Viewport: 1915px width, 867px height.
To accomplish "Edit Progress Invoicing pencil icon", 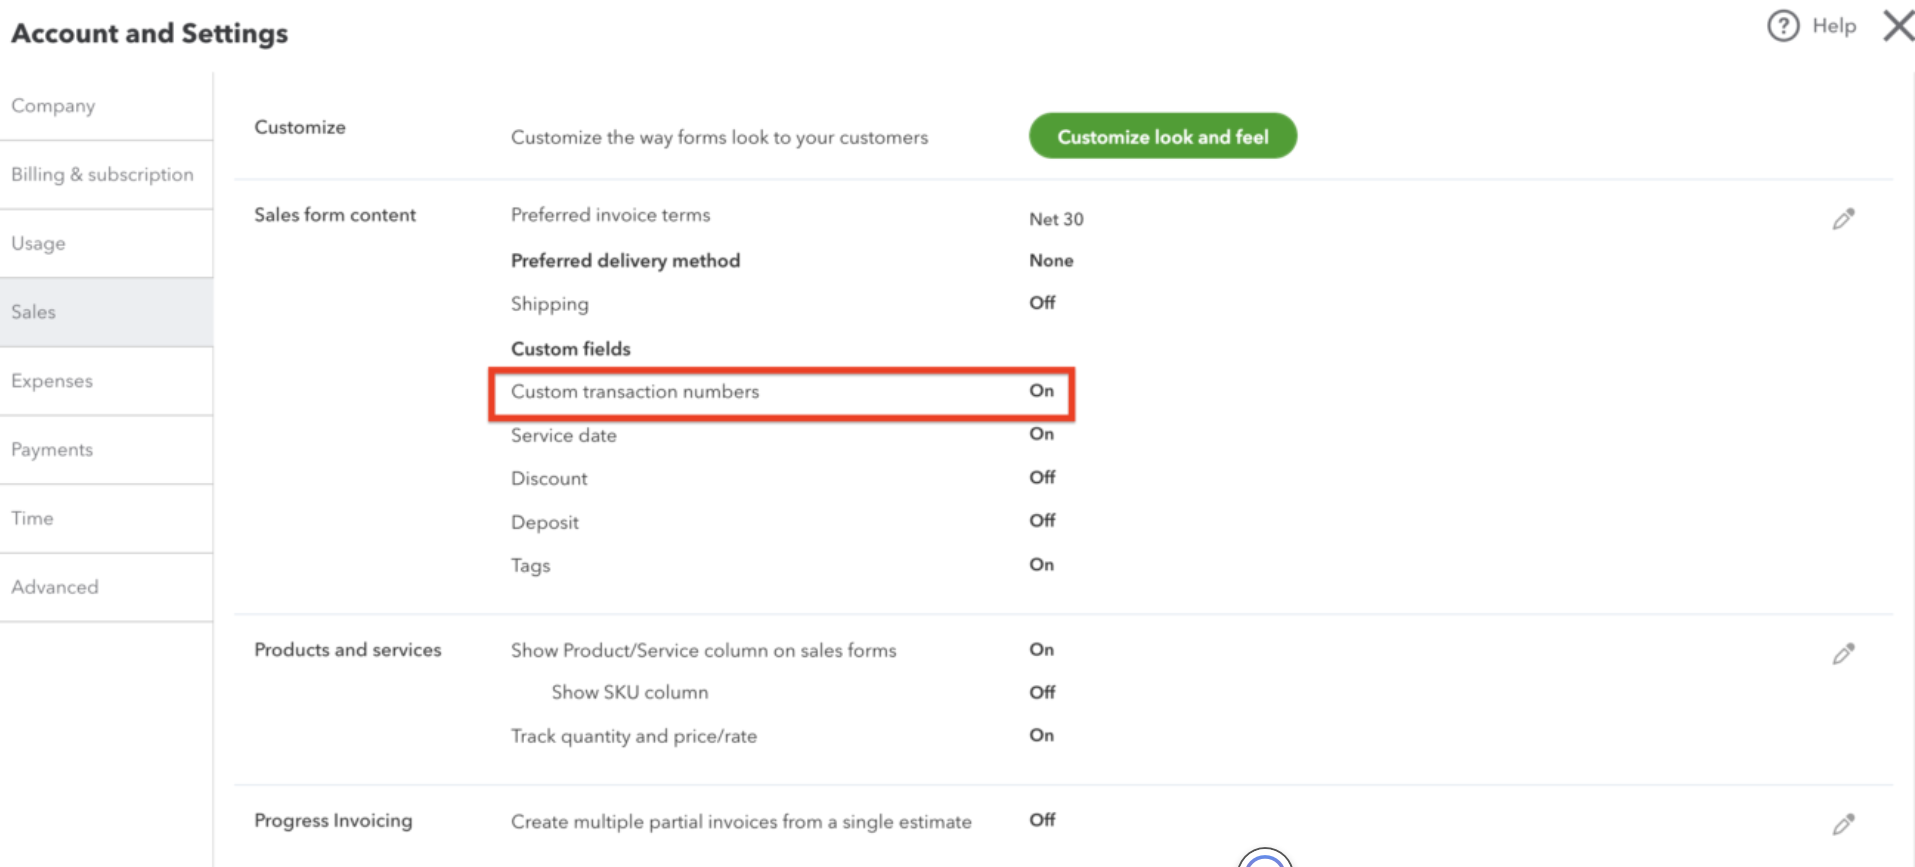I will [x=1843, y=824].
